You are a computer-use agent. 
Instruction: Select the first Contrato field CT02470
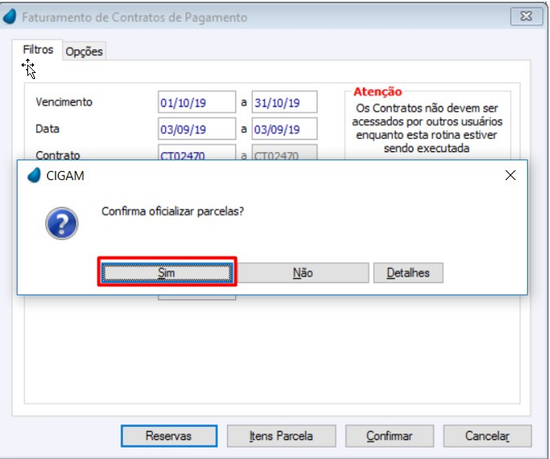tap(197, 153)
